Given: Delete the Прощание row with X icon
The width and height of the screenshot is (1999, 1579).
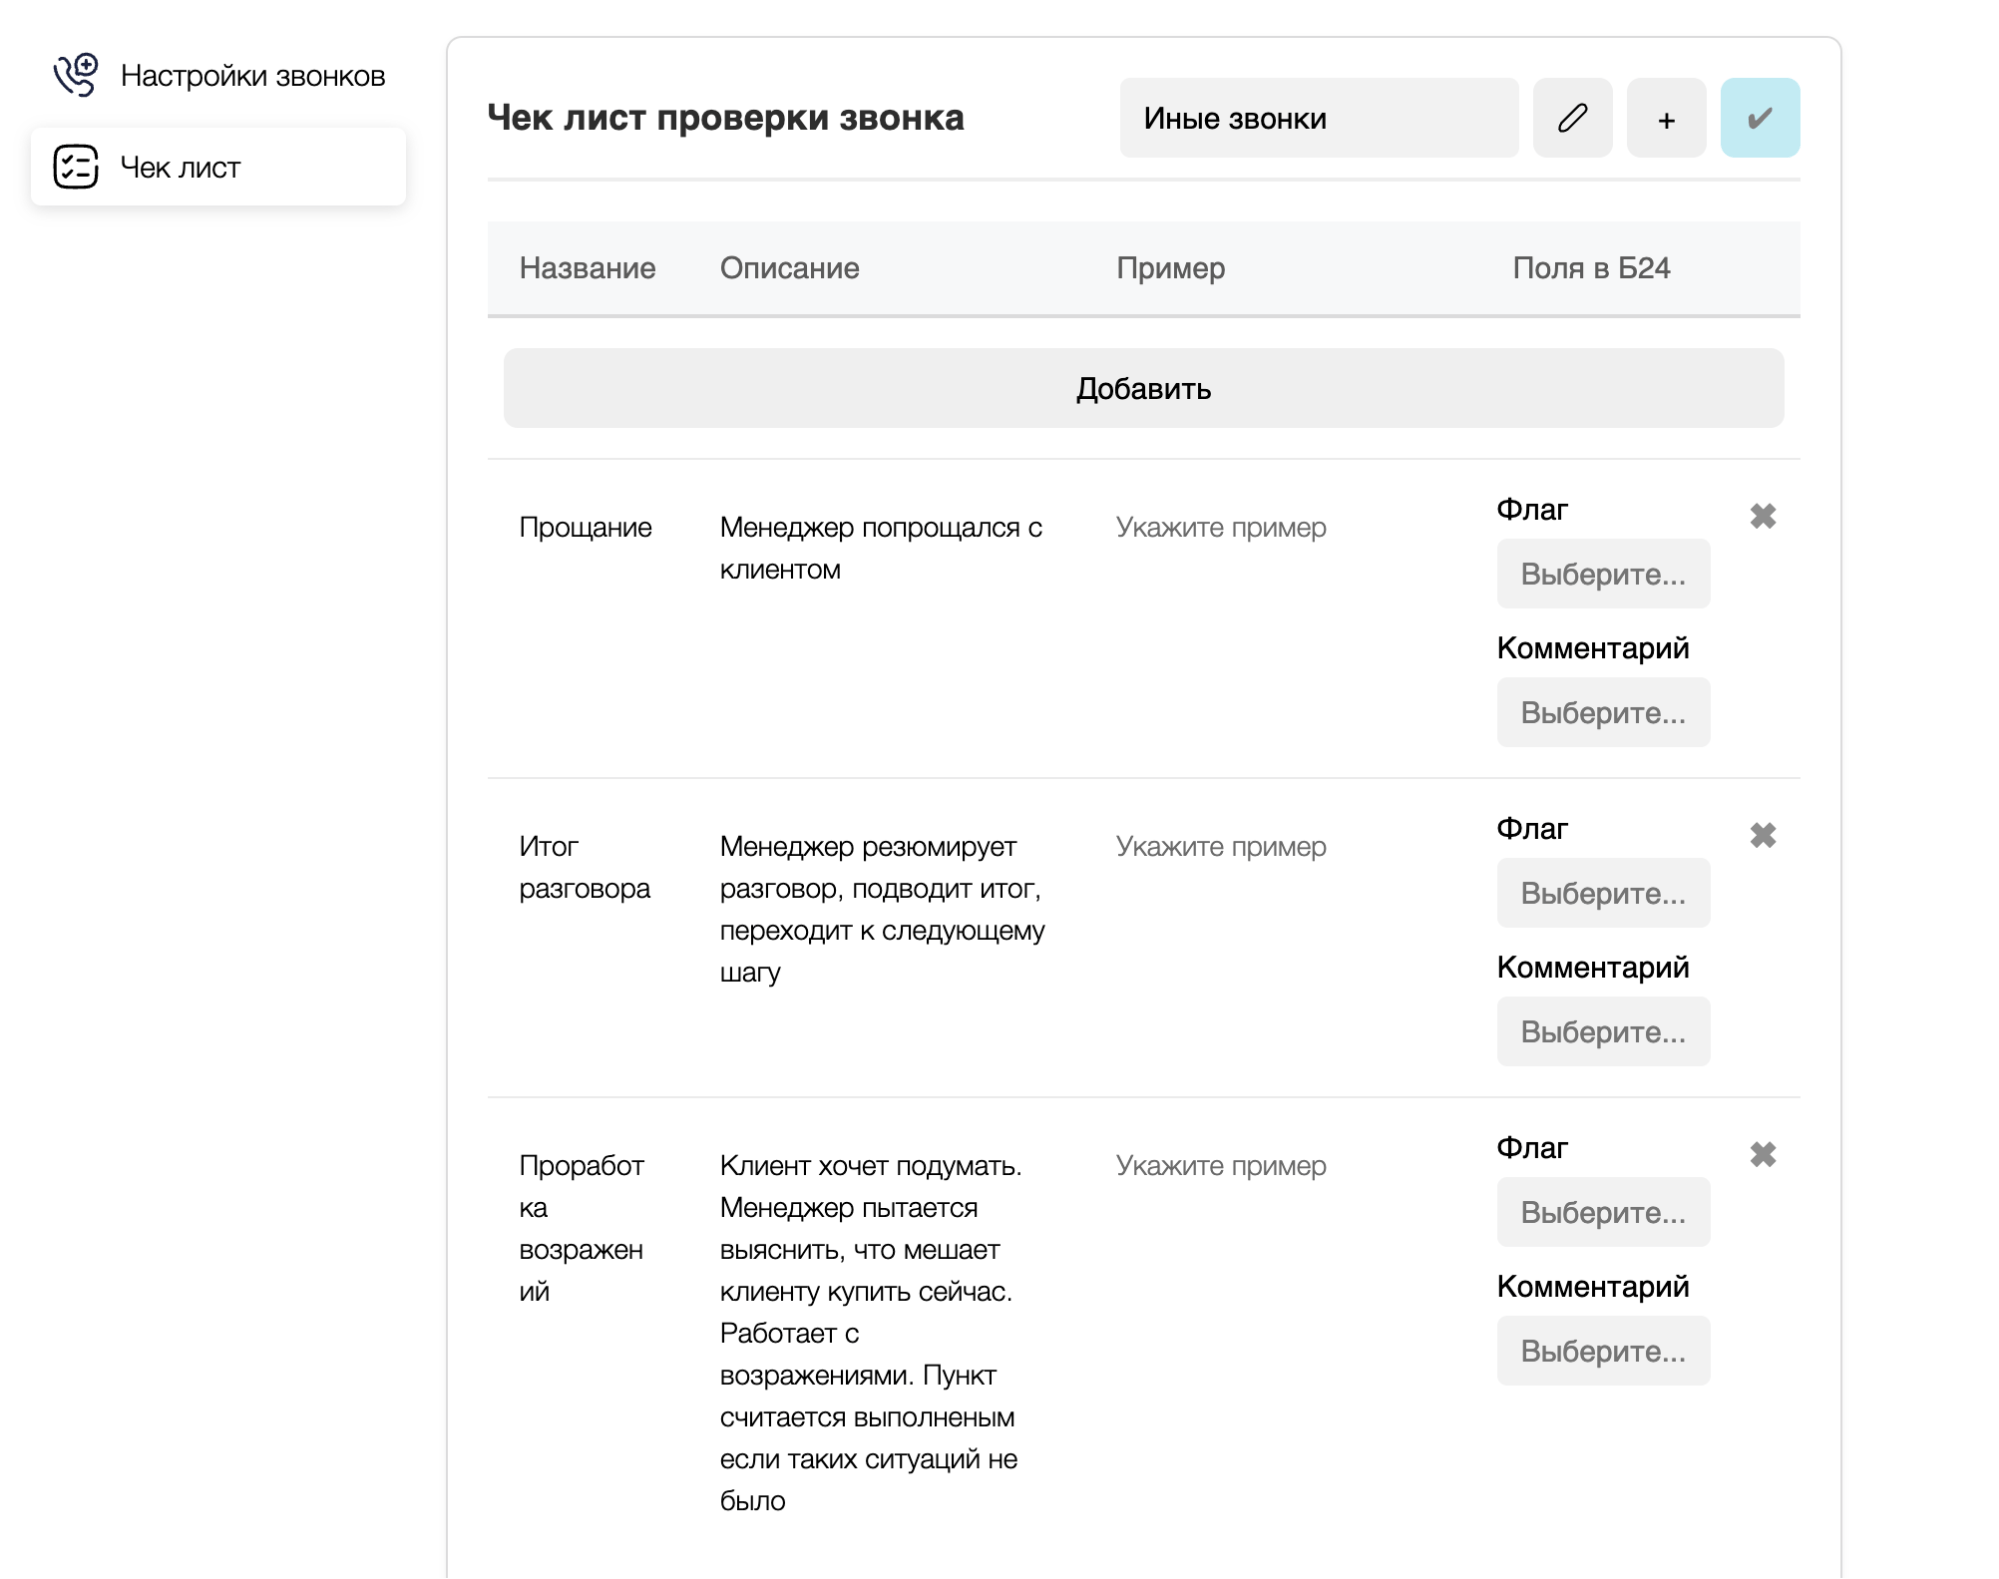Looking at the screenshot, I should (x=1762, y=516).
